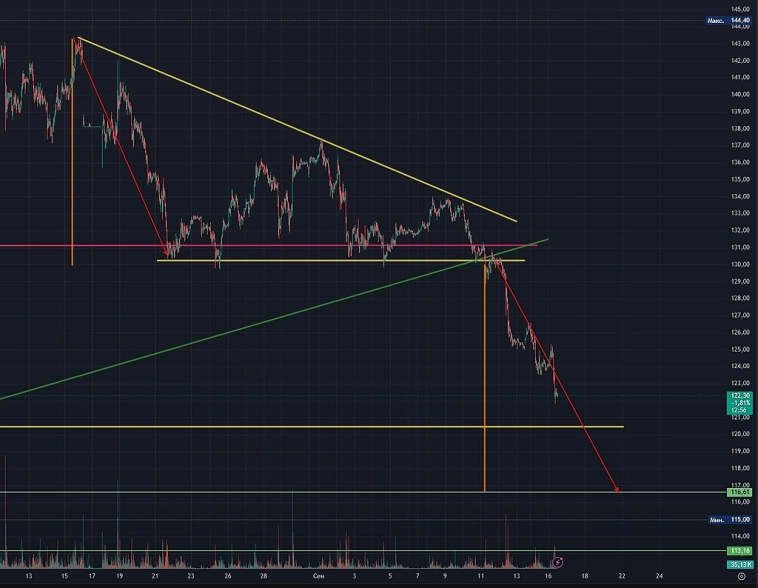
Task: Click the volume label 35,13 K
Action: [740, 564]
